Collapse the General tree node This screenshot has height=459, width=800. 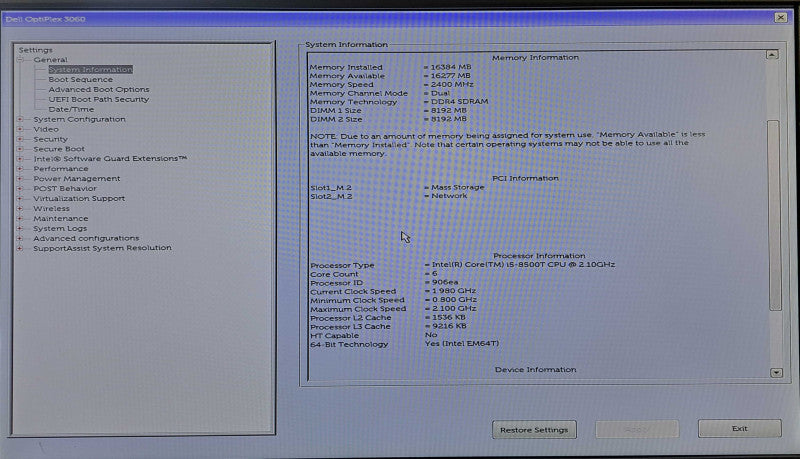click(x=20, y=60)
